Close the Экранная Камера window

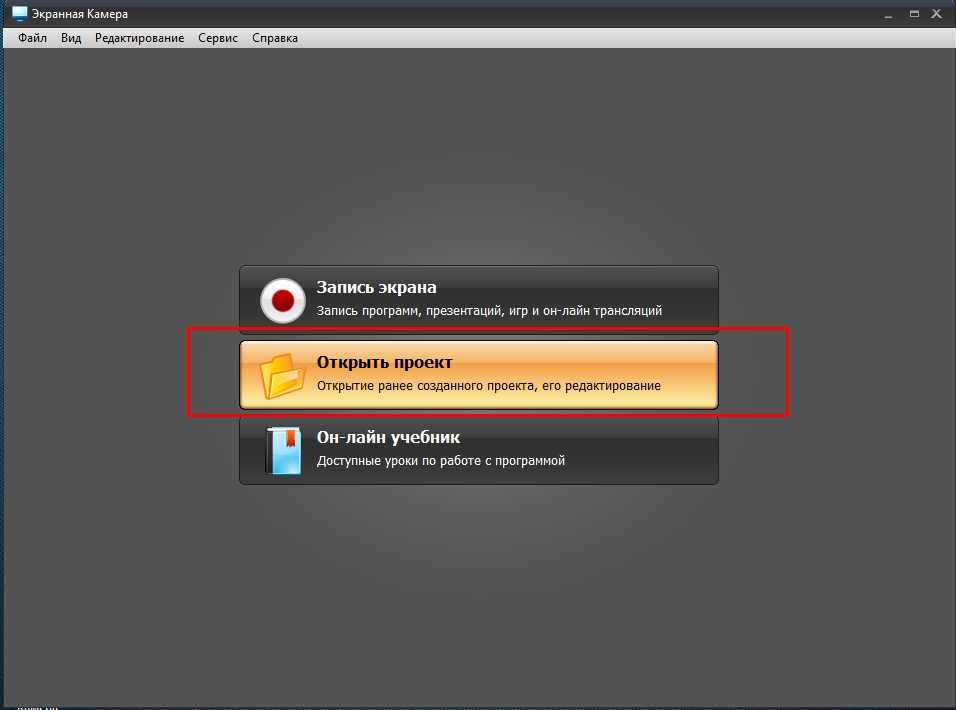click(x=939, y=14)
